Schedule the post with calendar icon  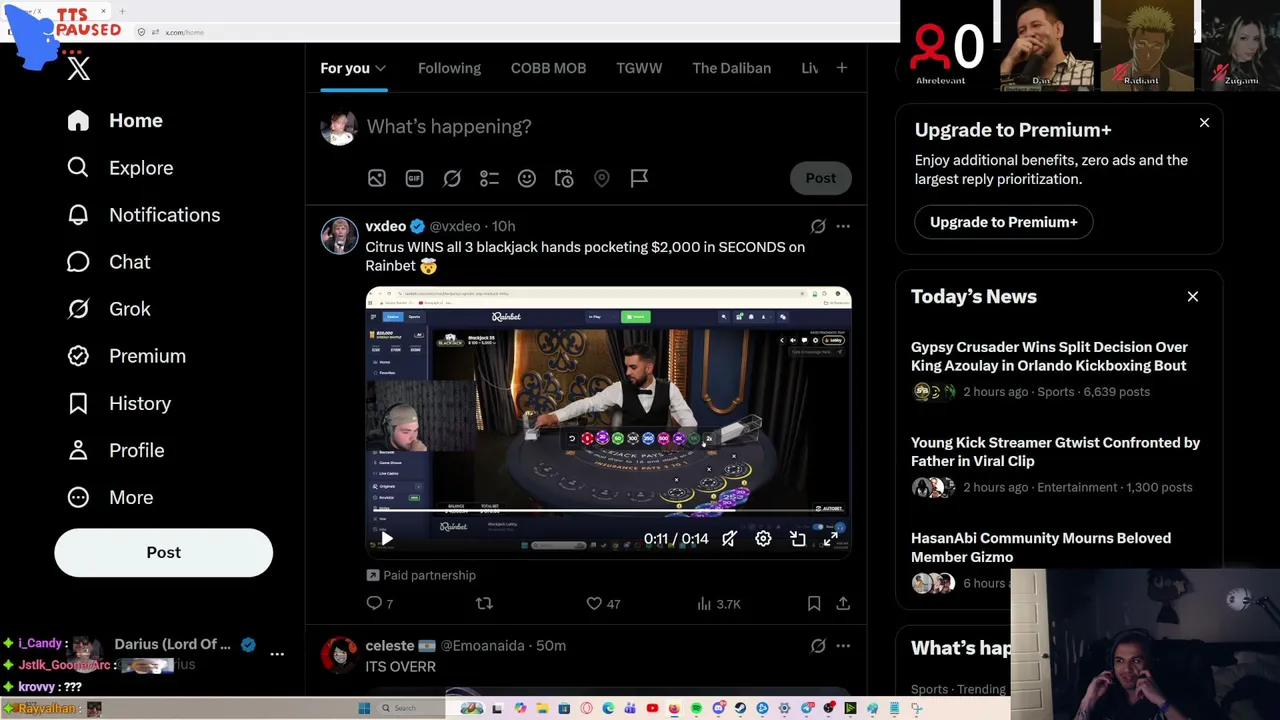[x=564, y=178]
